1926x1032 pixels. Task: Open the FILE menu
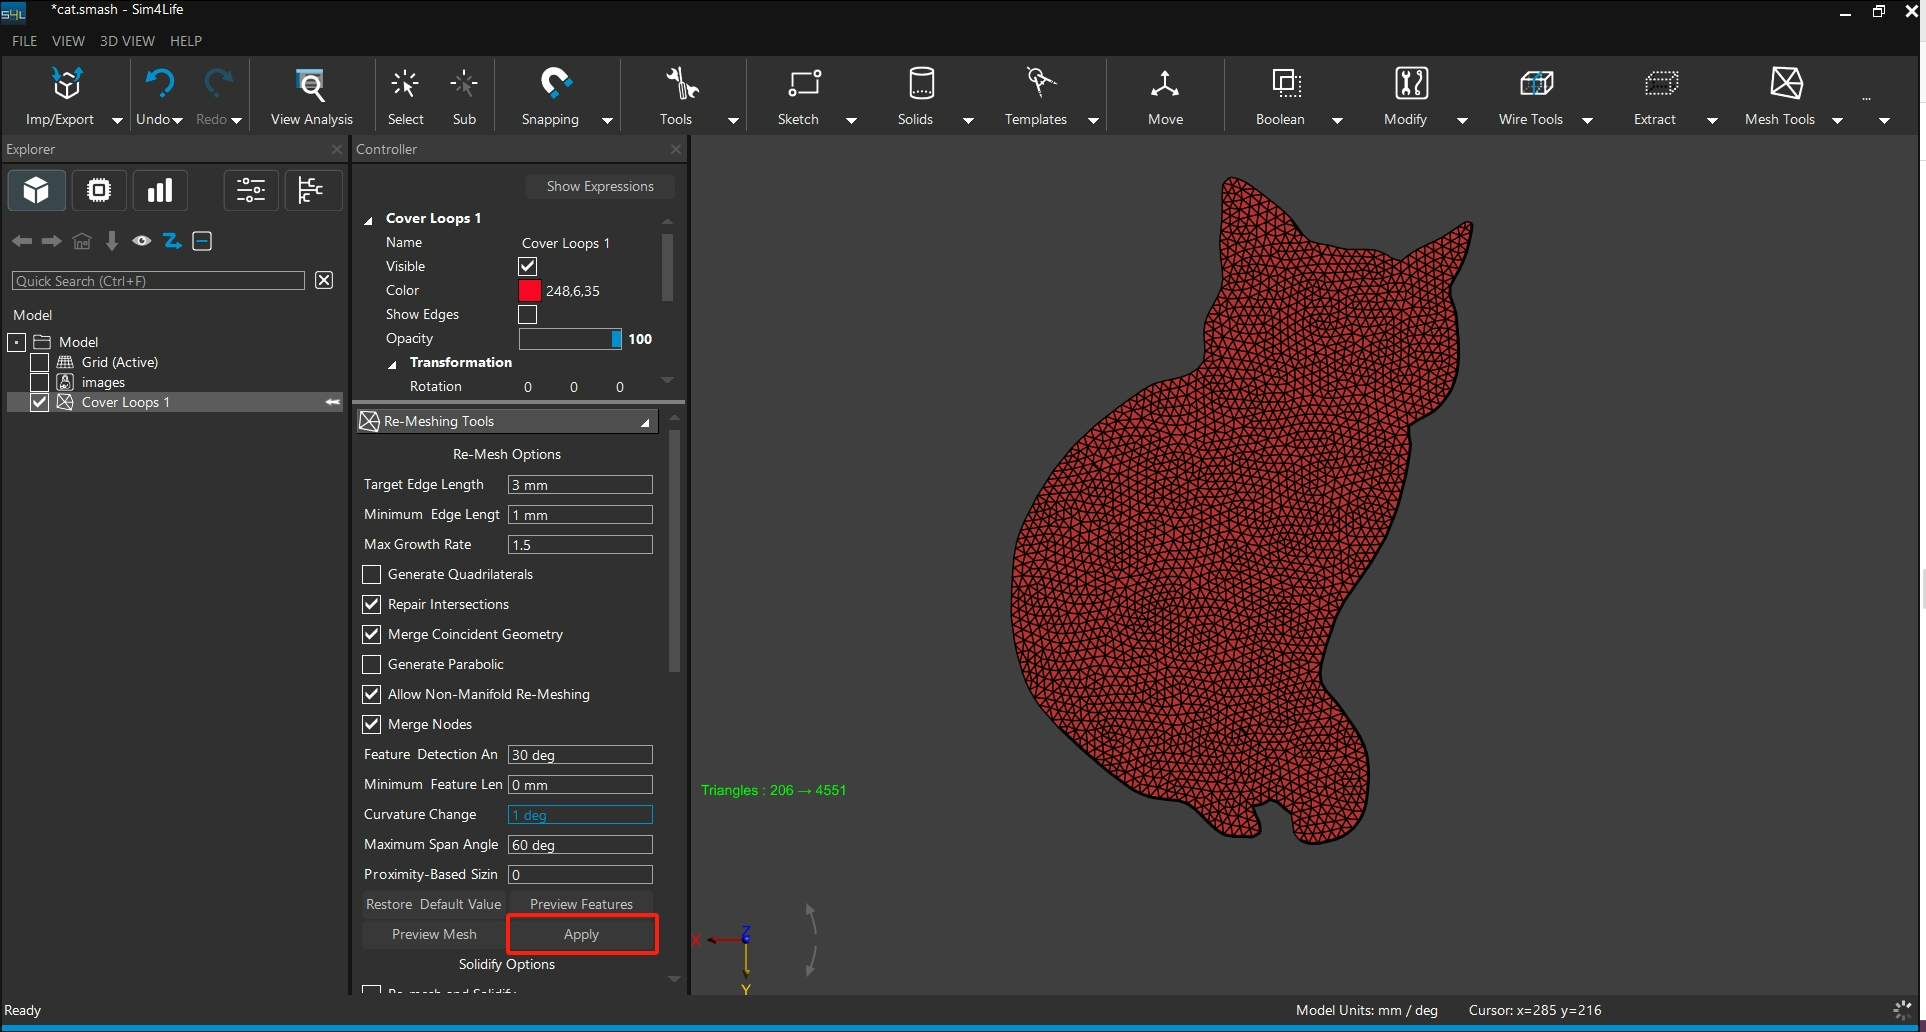(x=24, y=41)
